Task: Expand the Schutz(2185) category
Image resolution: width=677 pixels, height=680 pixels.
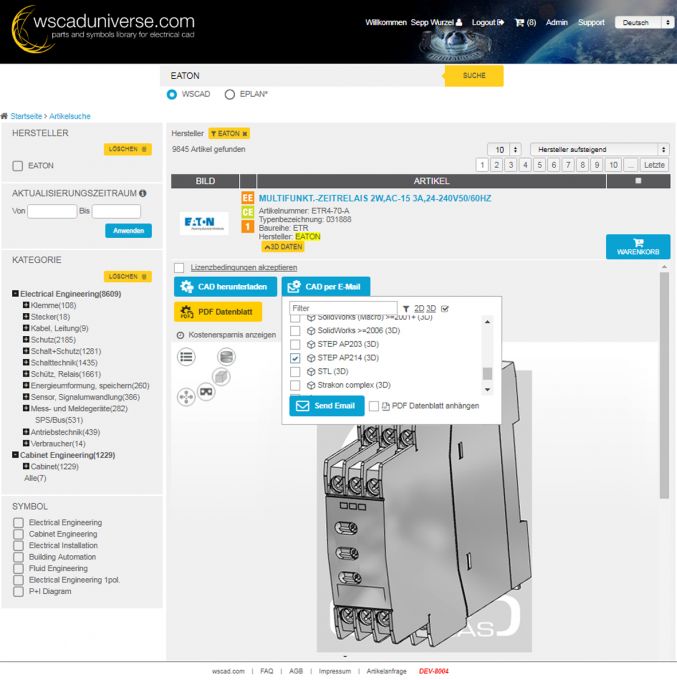Action: pyautogui.click(x=26, y=339)
